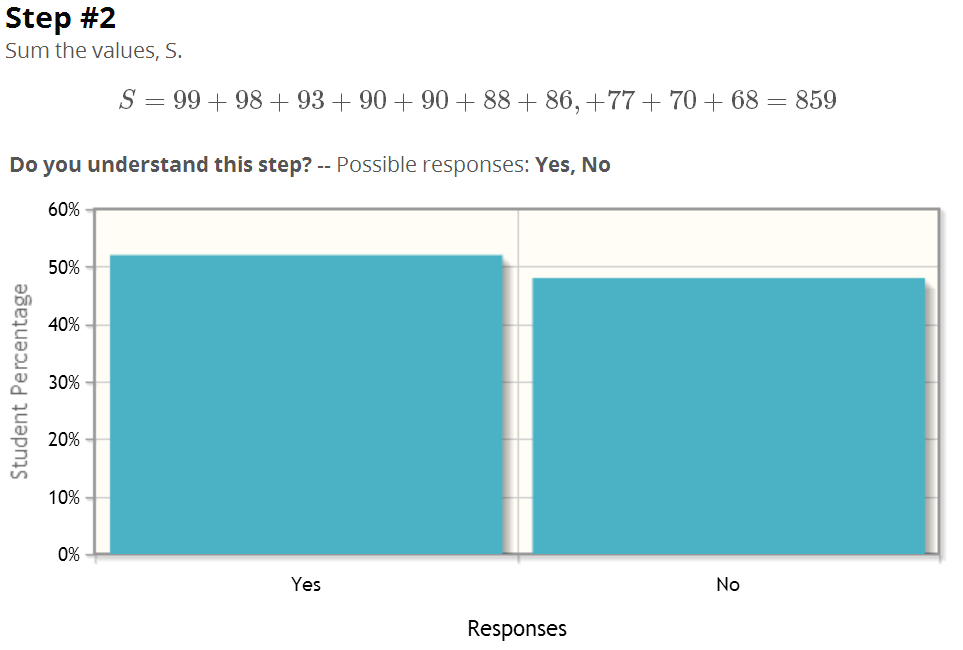Screen dimensions: 963x650
Task: Click the No response bar
Action: (x=728, y=416)
